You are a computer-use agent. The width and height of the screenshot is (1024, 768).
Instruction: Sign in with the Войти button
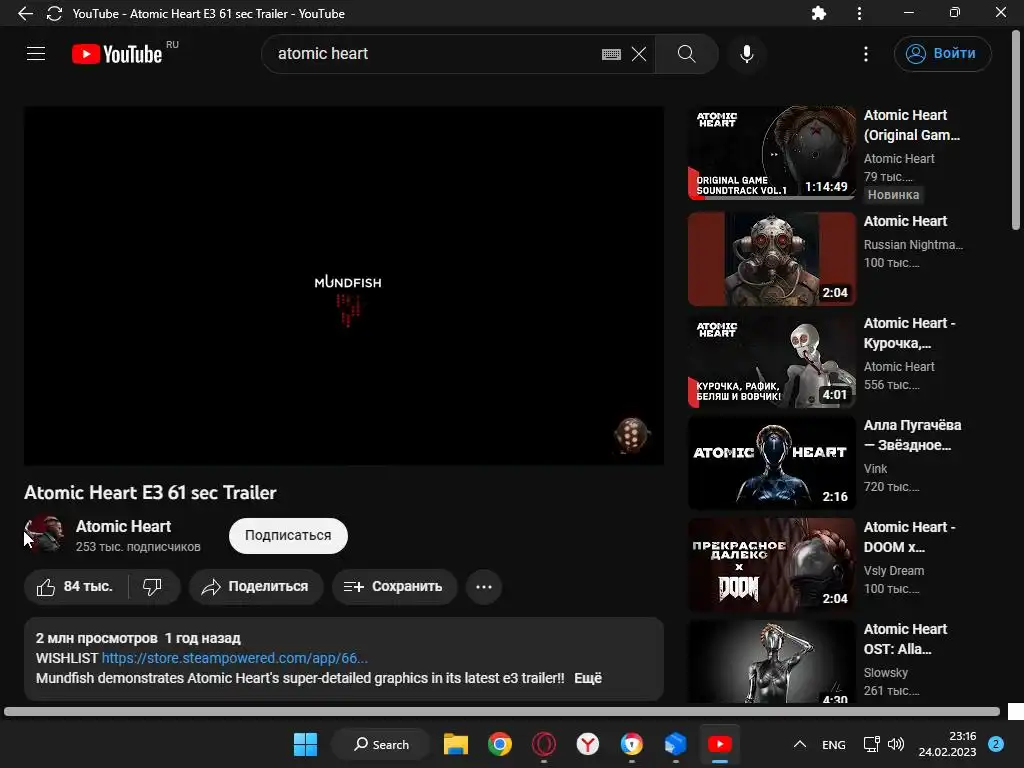(x=942, y=54)
